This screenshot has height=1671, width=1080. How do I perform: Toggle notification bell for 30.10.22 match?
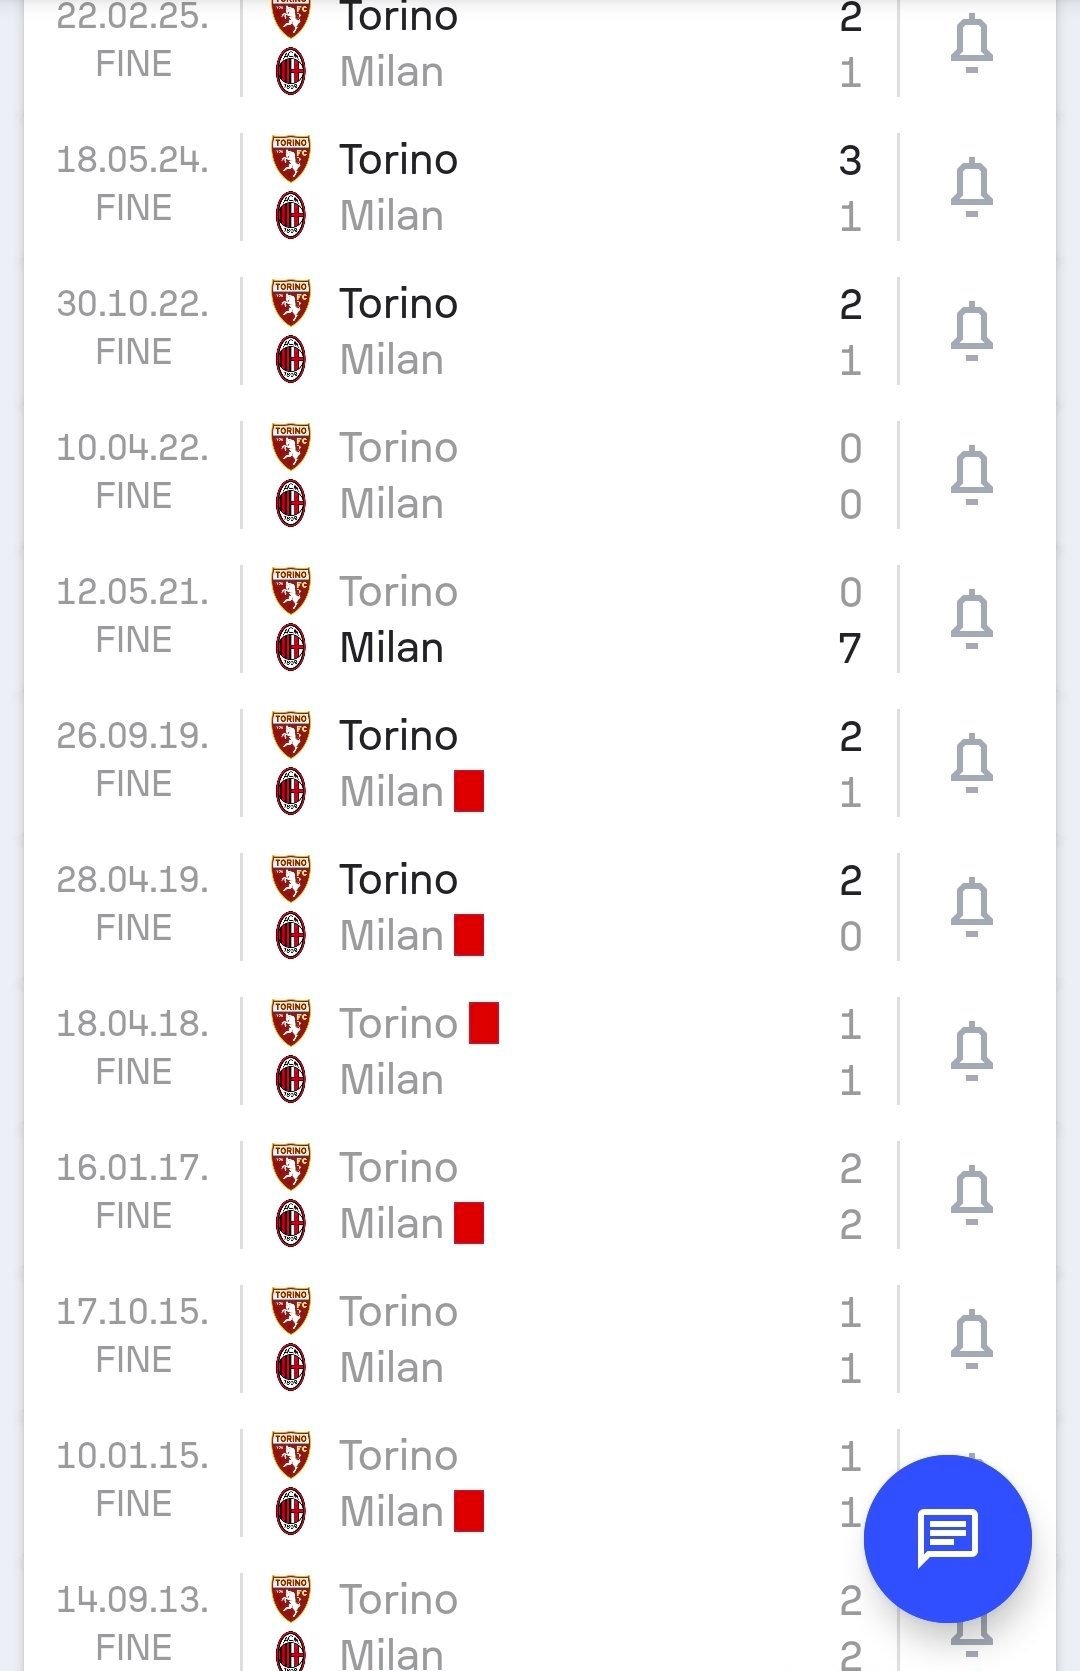point(971,331)
